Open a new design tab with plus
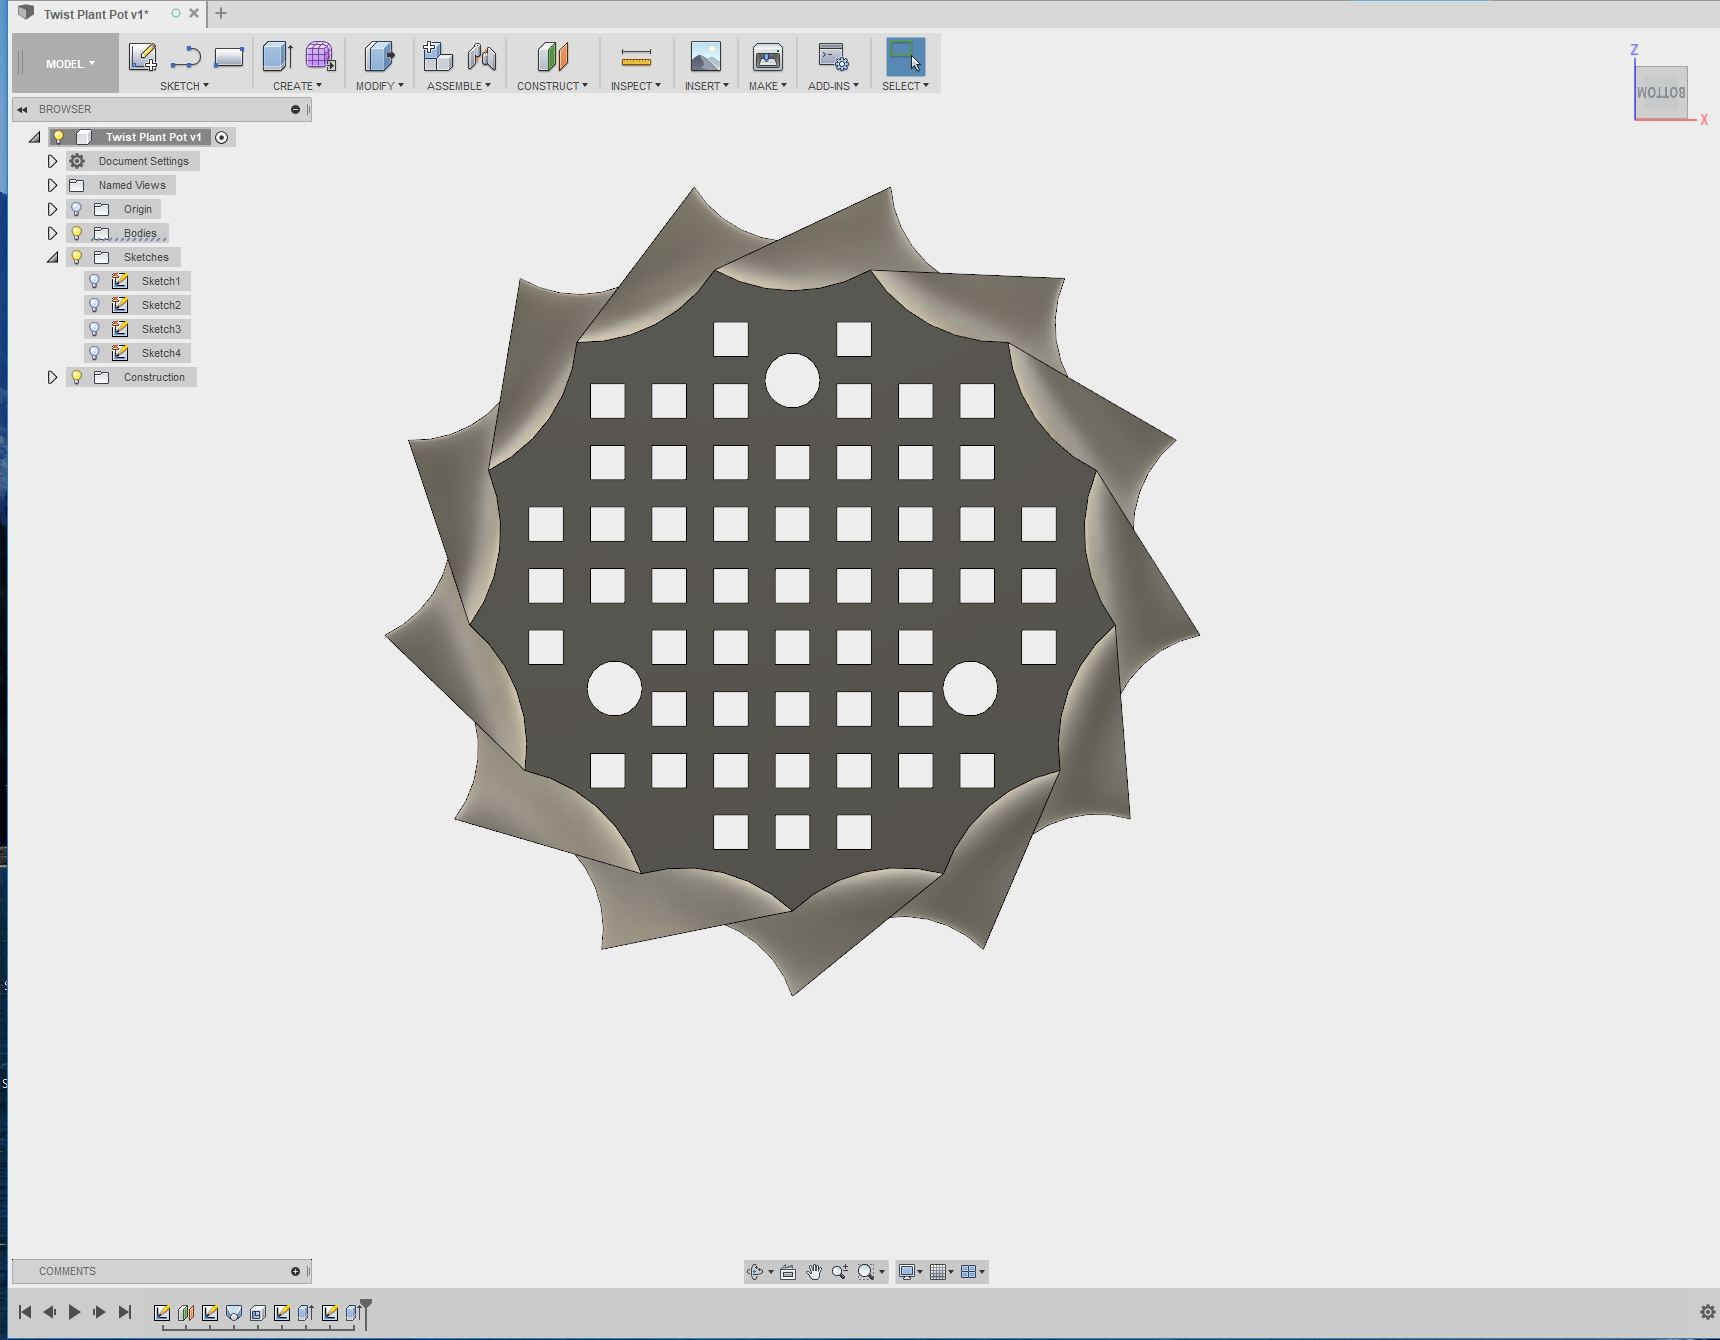The width and height of the screenshot is (1720, 1340). click(x=221, y=13)
